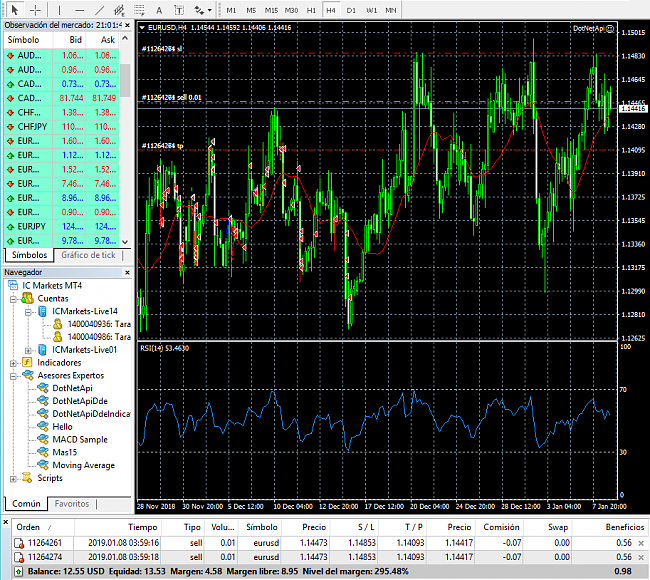Open the Gráfico de tick tab
Screen dimensions: 650x580
88,255
